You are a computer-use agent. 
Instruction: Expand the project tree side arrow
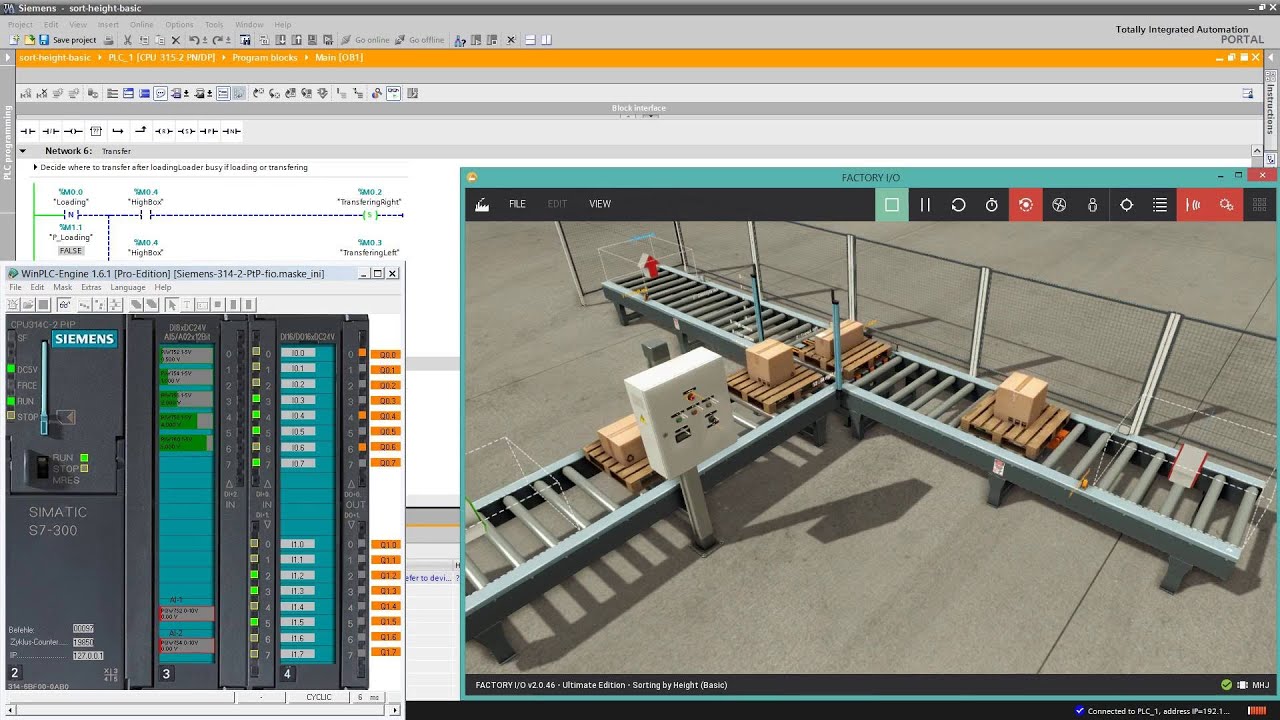[7, 57]
